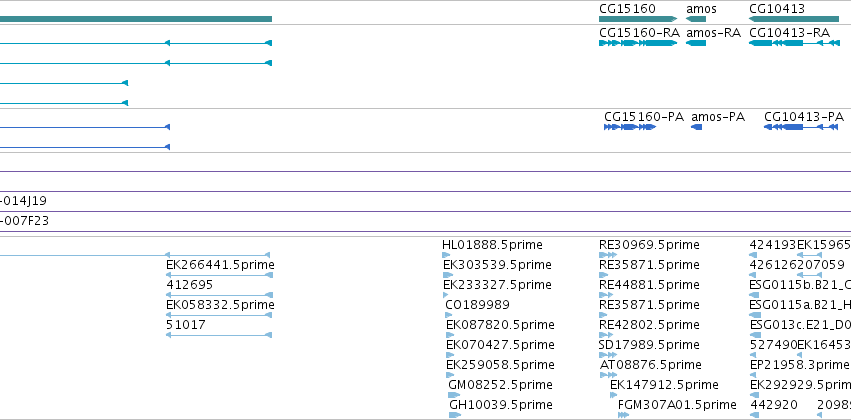Screen dimensions: 851x420
Task: Click the CG15160 gene arrow bar
Action: click(x=638, y=19)
